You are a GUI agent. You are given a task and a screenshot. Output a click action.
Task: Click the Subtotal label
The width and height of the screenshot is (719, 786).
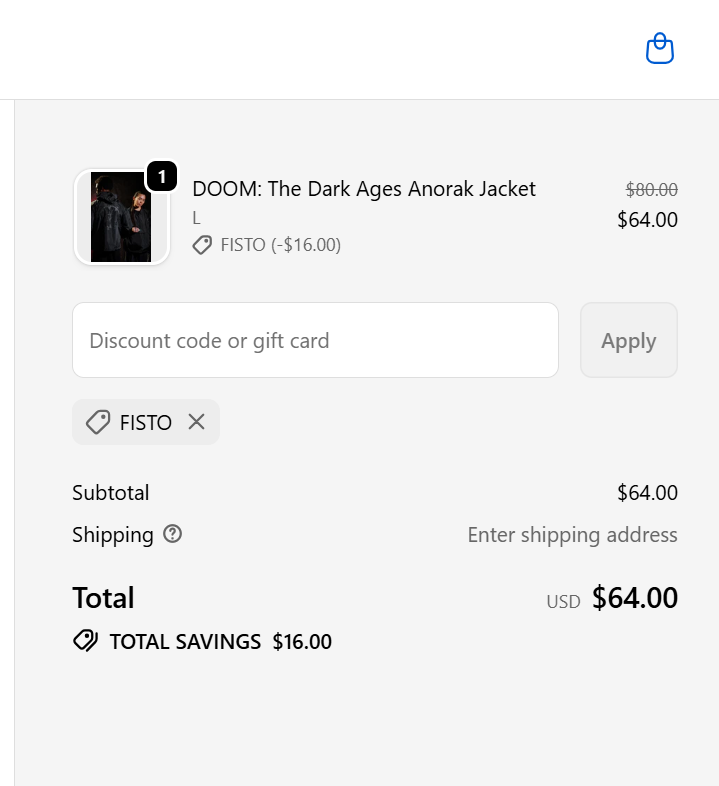coord(111,492)
